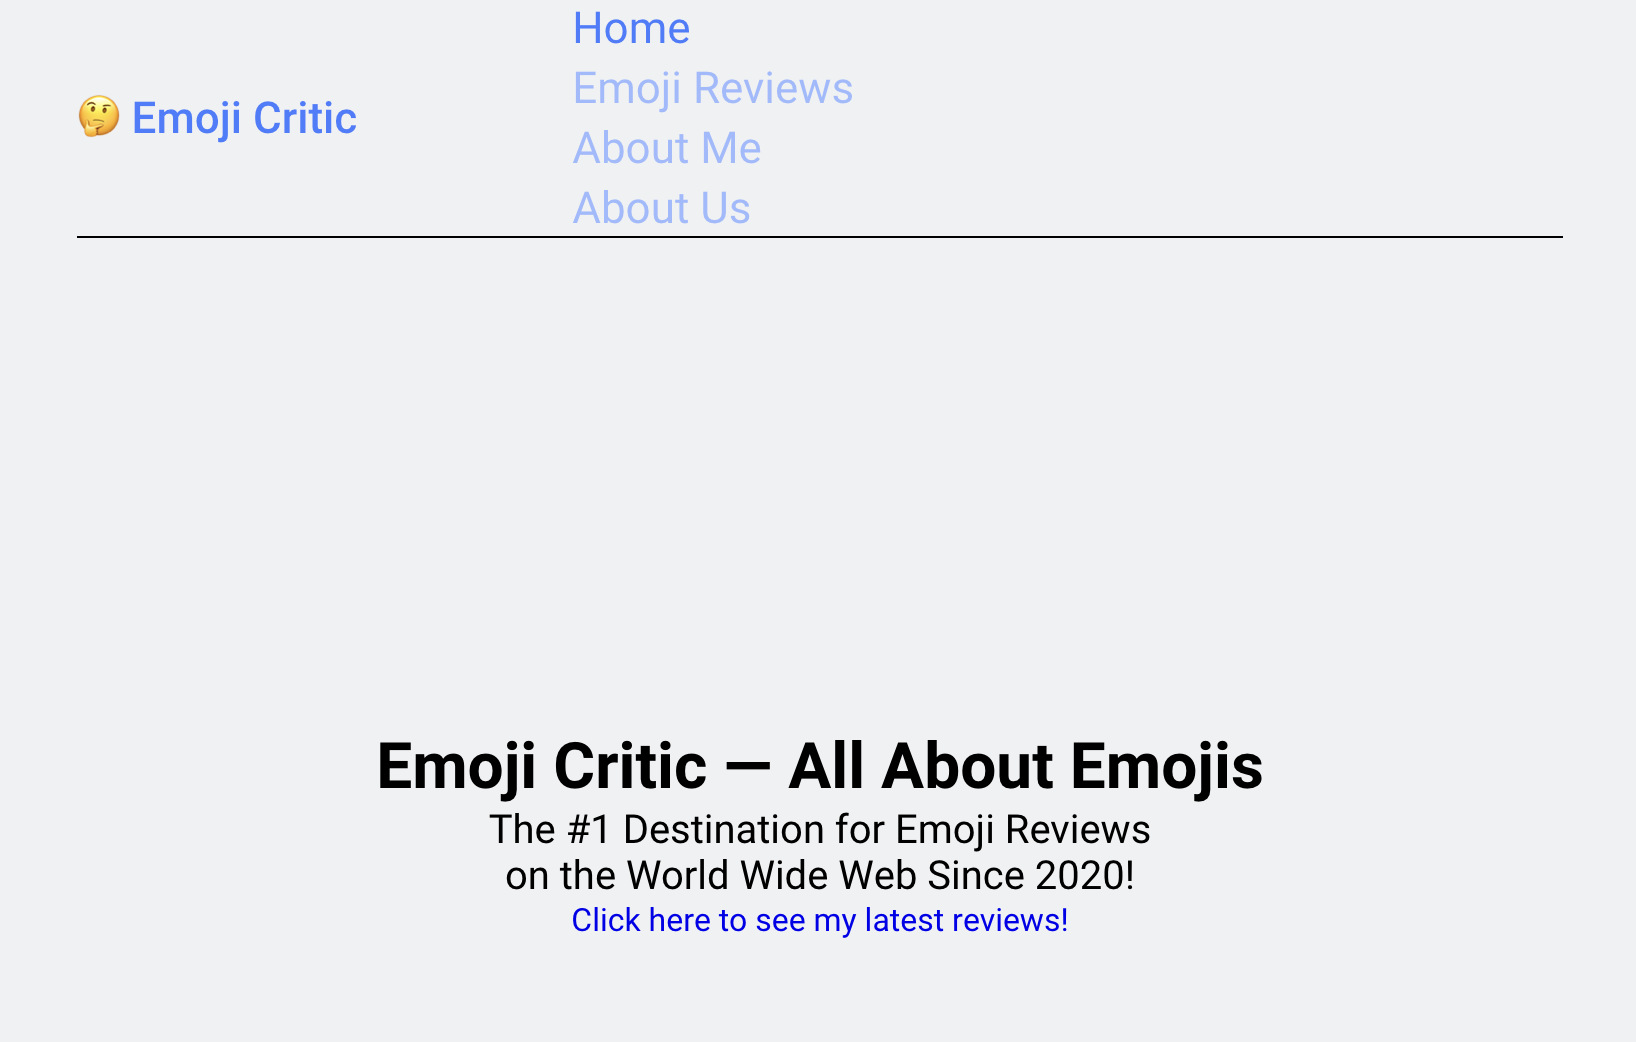Click the thinking face emoji logo

coord(99,117)
